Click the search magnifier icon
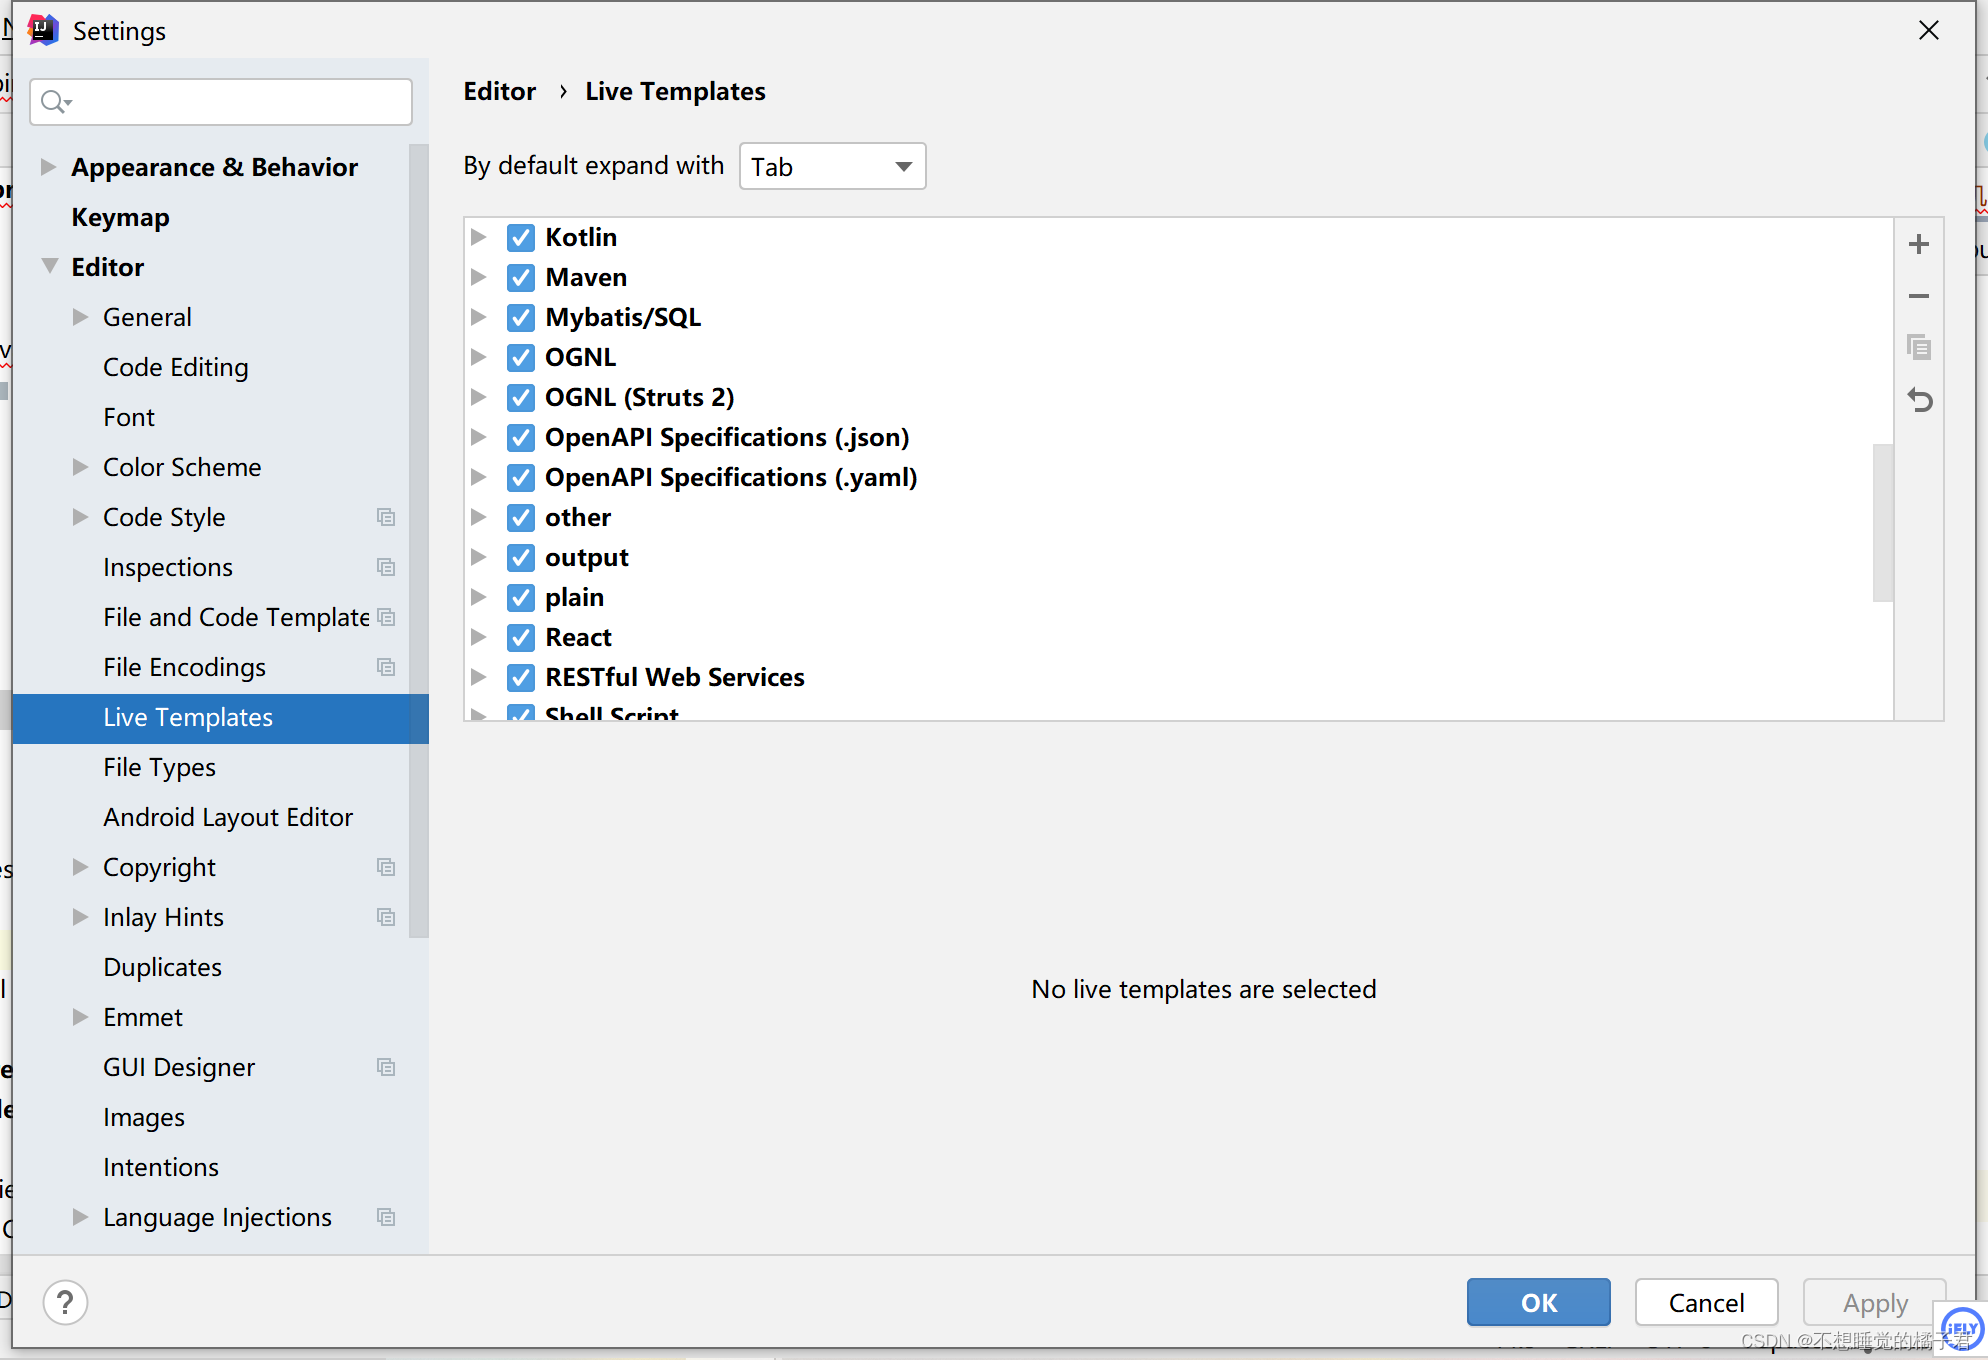The image size is (1988, 1360). click(56, 102)
